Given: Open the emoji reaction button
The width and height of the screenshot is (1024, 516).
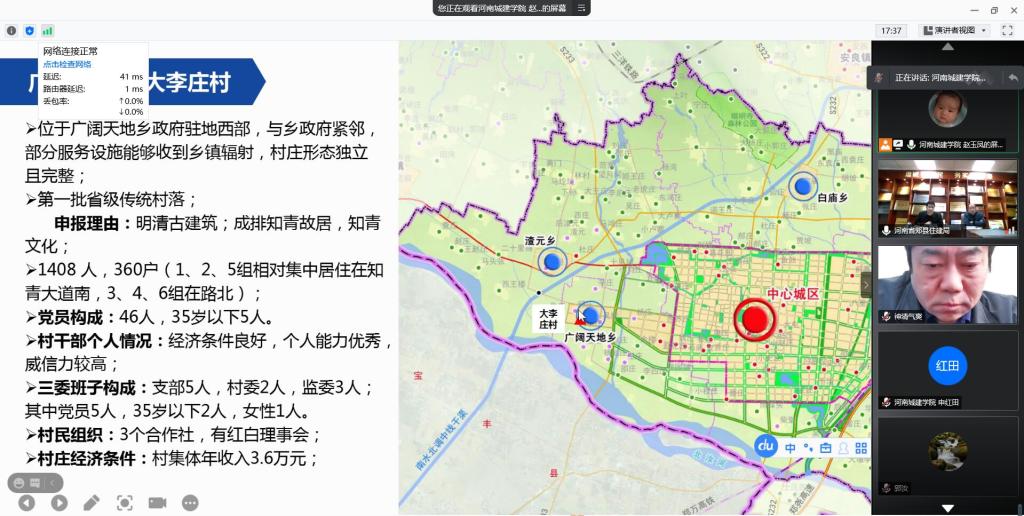Looking at the screenshot, I should coord(20,483).
